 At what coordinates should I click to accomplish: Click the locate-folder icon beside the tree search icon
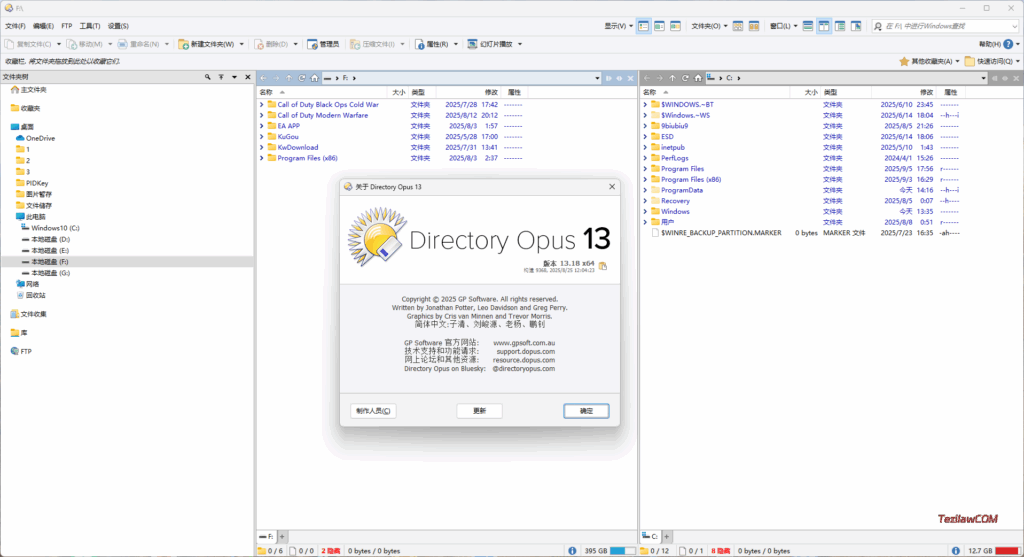pos(221,77)
